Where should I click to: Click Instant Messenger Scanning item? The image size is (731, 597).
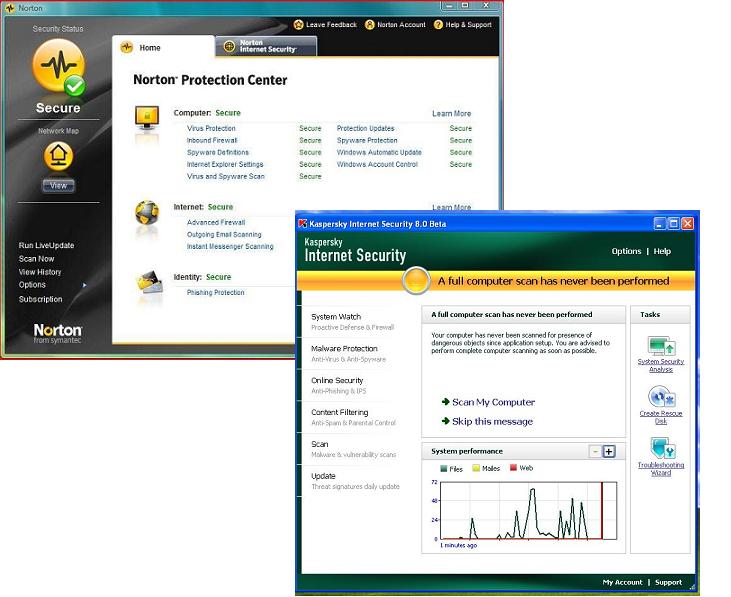[230, 246]
